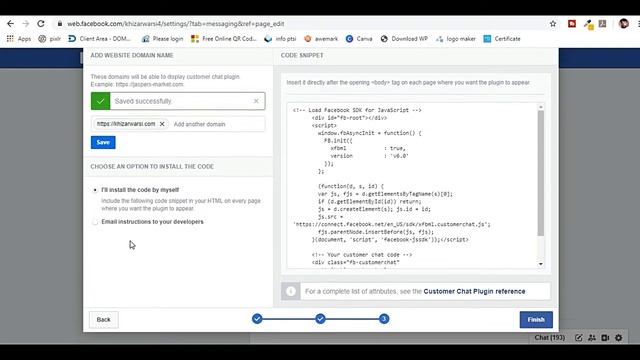This screenshot has height=360, width=640.
Task: Click the Finish button
Action: point(536,320)
